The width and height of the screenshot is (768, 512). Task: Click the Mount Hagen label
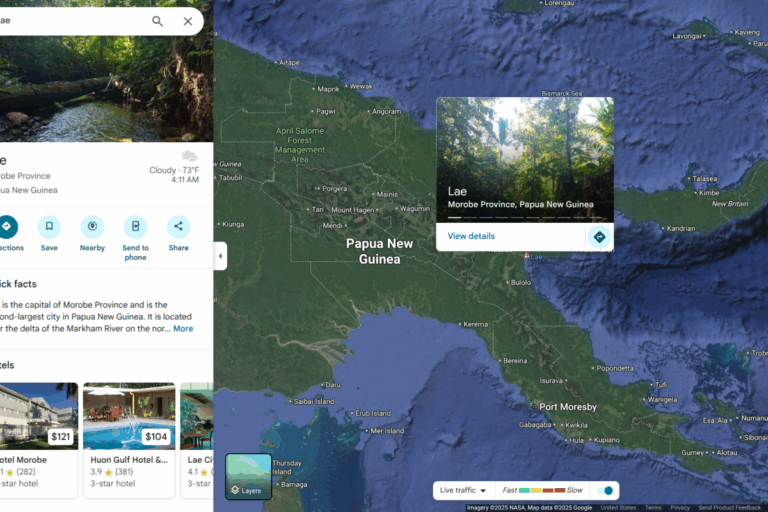point(353,210)
